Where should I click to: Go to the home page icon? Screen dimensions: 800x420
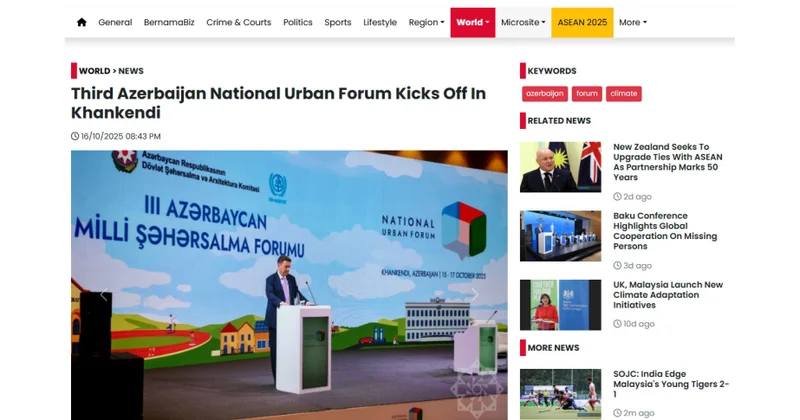click(82, 22)
